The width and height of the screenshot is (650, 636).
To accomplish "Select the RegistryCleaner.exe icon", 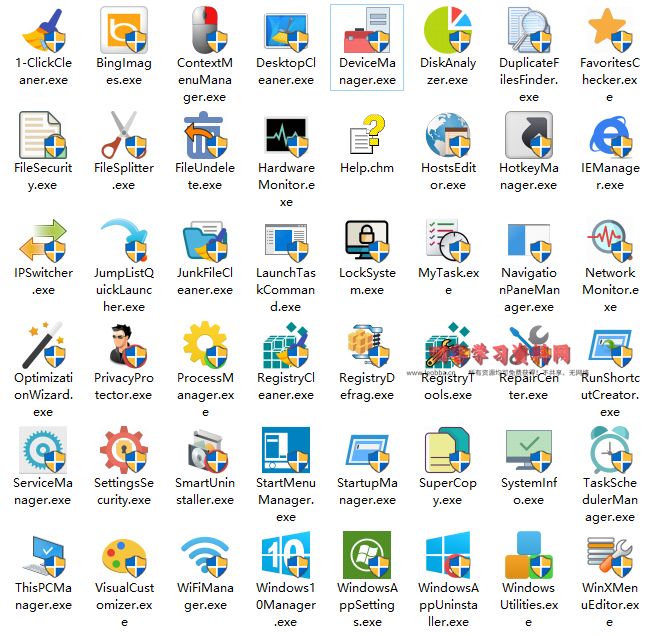I will click(286, 345).
